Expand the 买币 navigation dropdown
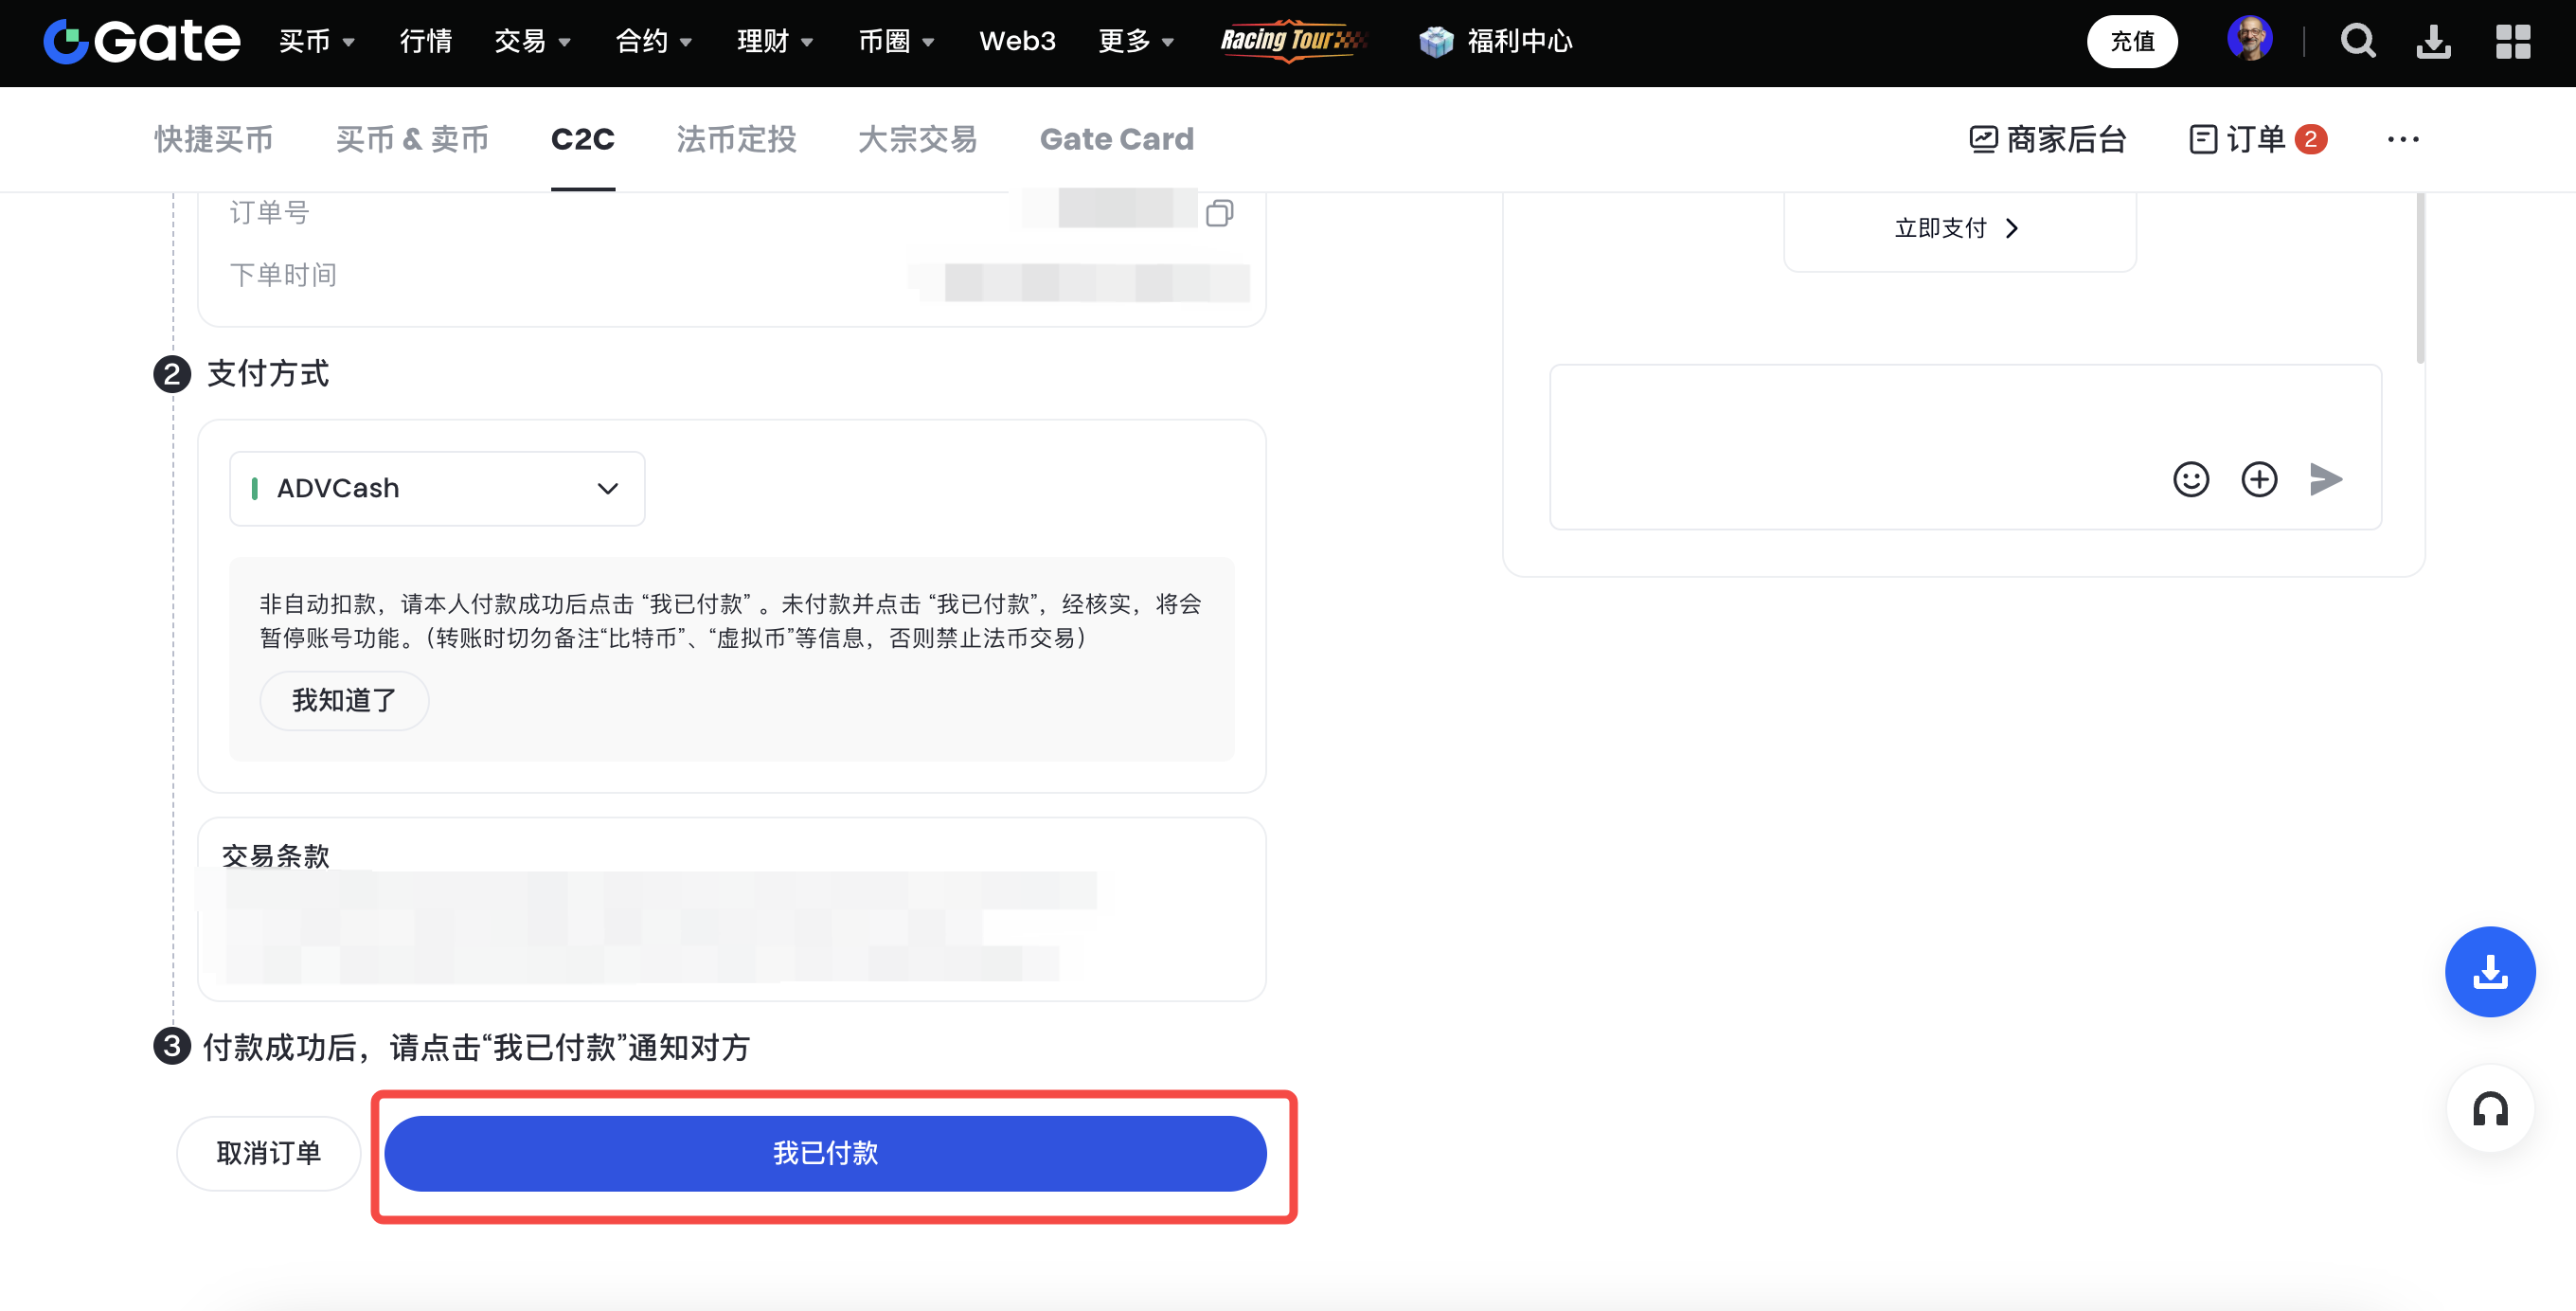The width and height of the screenshot is (2576, 1311). 316,42
